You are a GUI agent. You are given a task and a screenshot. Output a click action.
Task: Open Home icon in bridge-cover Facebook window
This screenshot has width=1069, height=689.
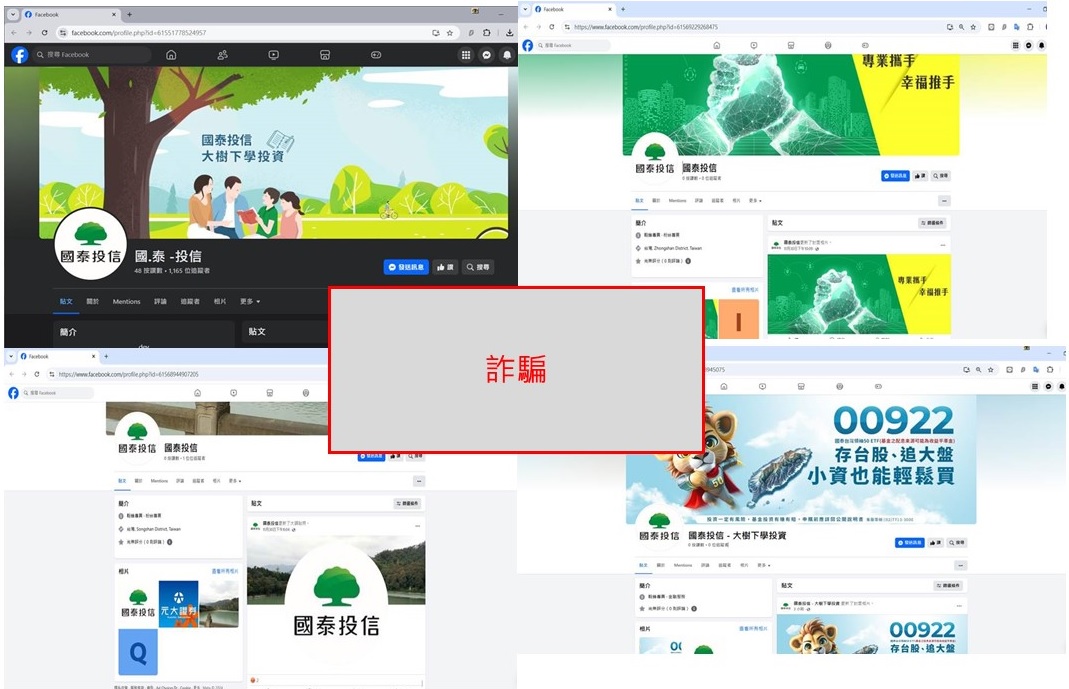click(198, 393)
